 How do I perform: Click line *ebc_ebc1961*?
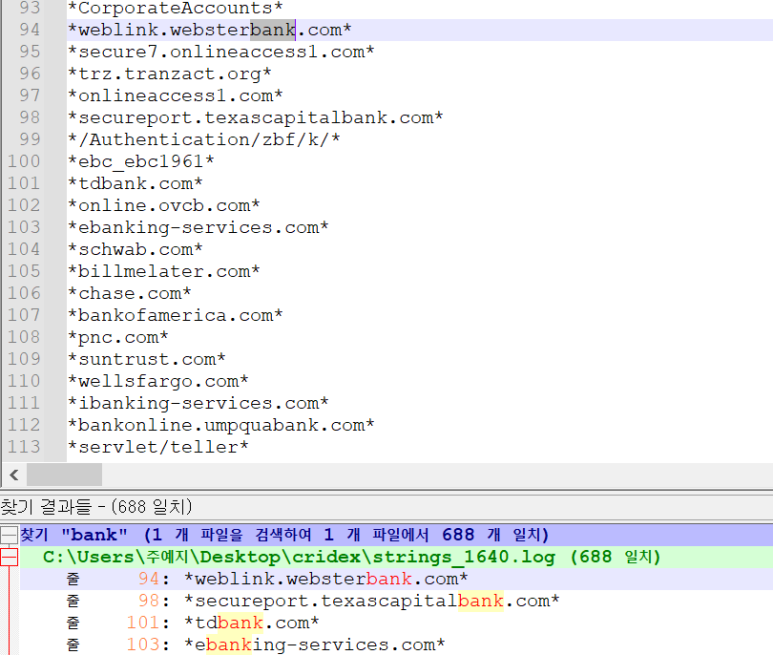(x=141, y=162)
